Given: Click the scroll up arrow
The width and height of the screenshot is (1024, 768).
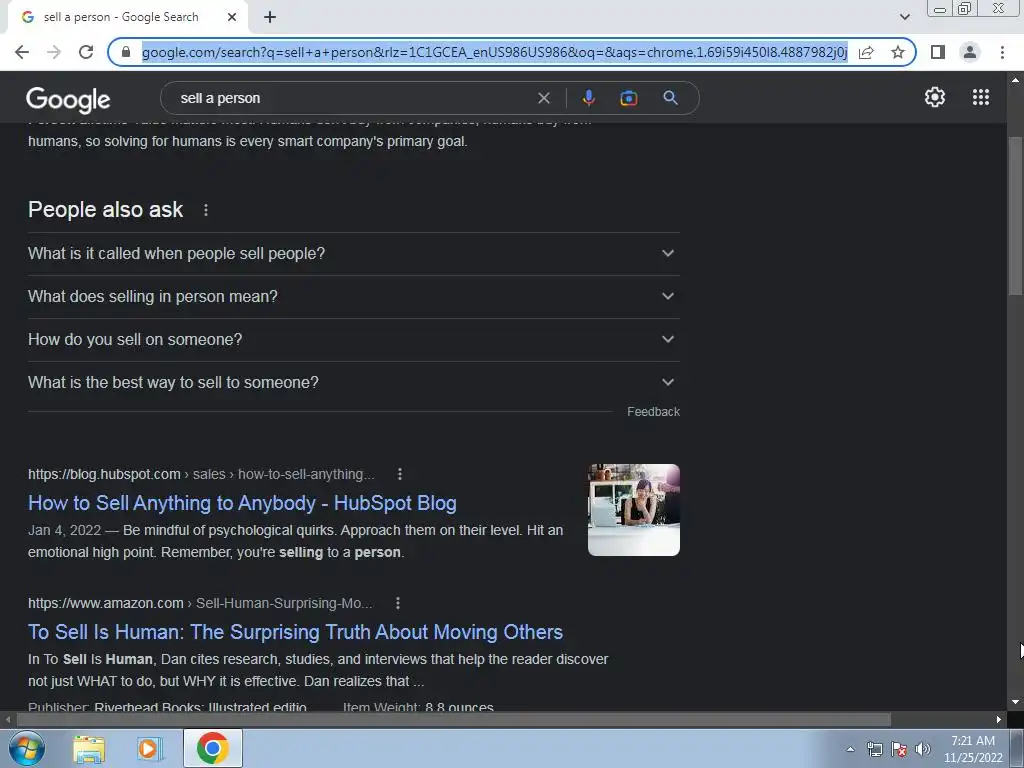Looking at the screenshot, I should (1015, 80).
